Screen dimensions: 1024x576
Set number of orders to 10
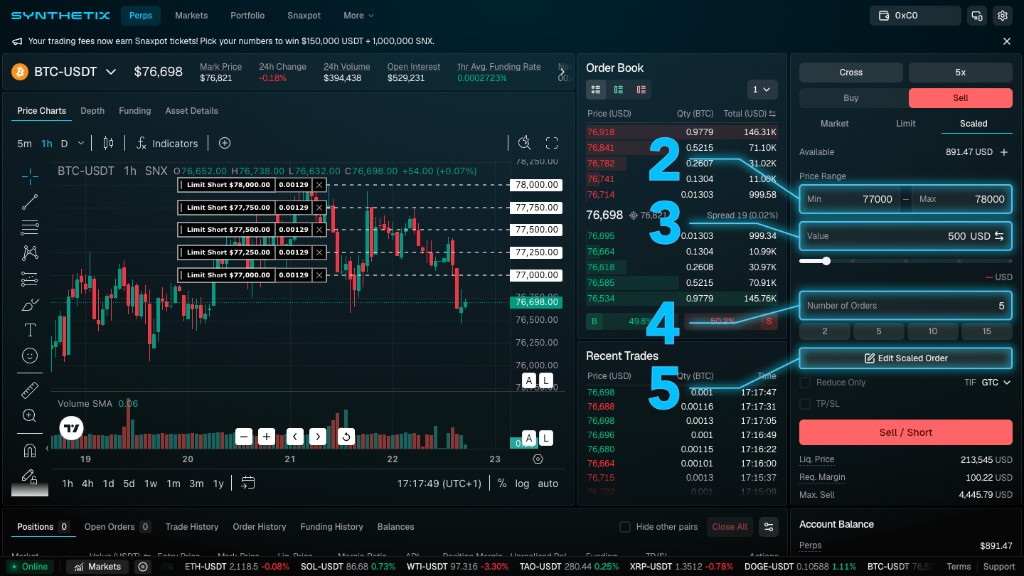point(933,331)
